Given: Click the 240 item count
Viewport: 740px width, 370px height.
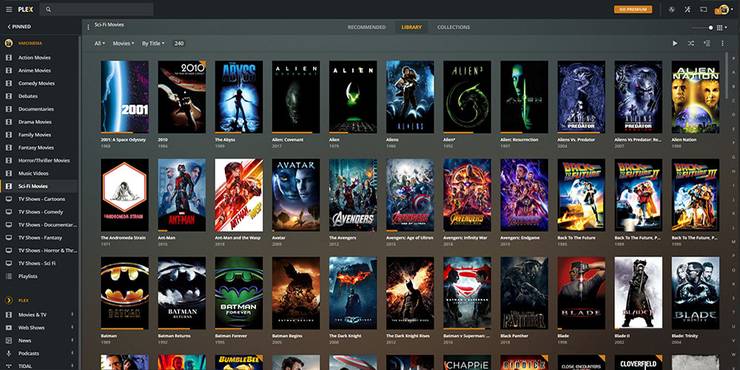Looking at the screenshot, I should (x=179, y=43).
